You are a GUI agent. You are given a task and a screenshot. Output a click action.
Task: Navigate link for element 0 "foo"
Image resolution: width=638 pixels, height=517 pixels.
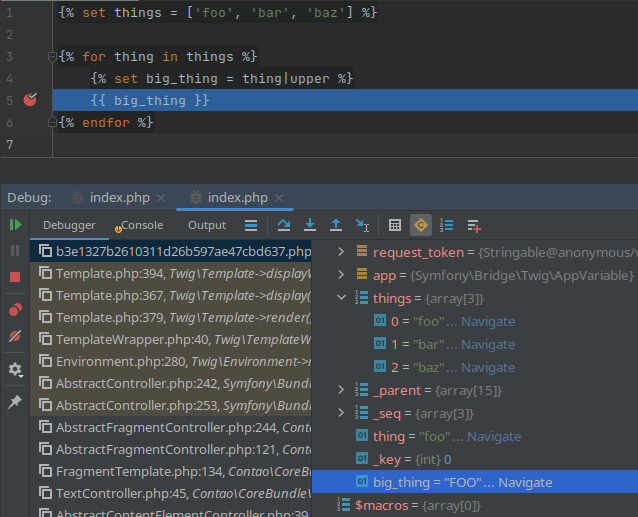coord(488,321)
